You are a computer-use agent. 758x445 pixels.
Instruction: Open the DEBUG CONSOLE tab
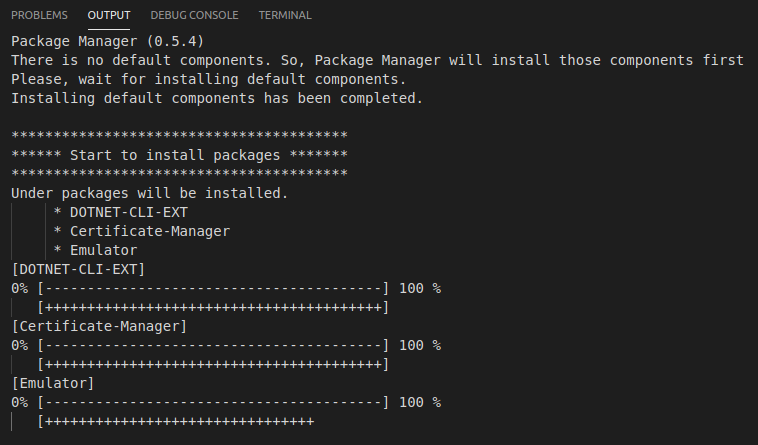tap(194, 15)
